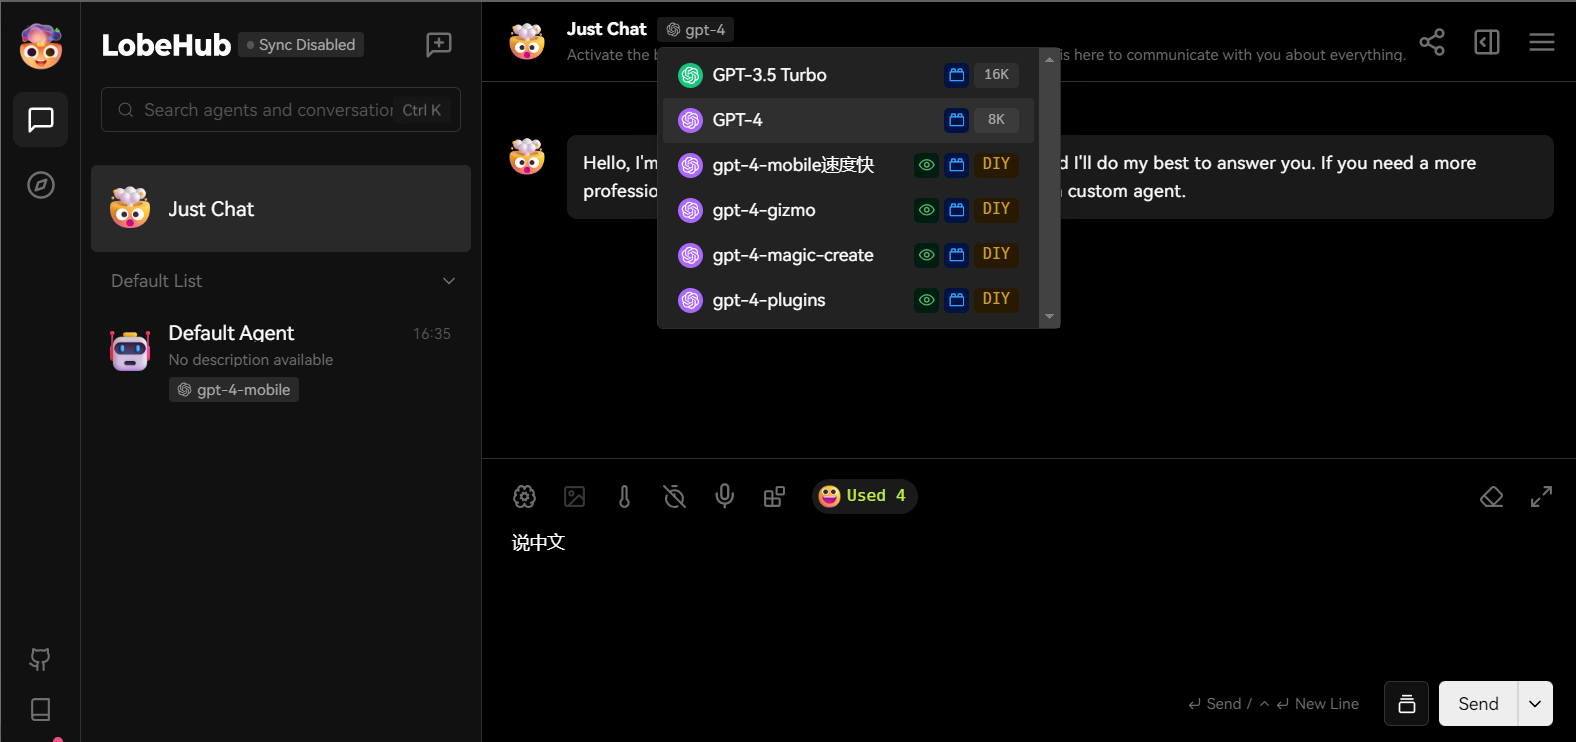
Task: Click the bot avatar beside the greeting message
Action: 527,156
